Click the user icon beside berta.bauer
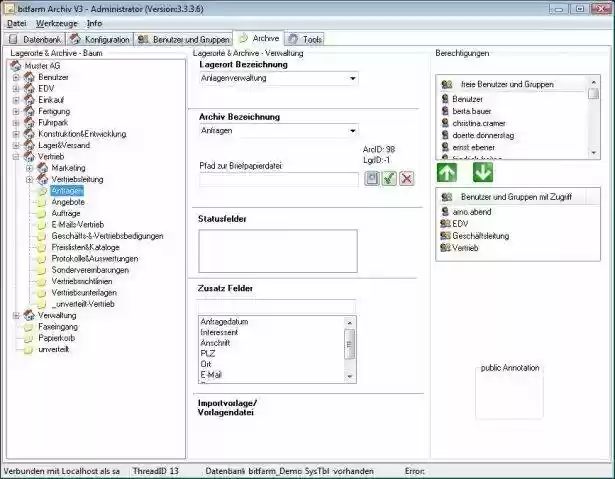The width and height of the screenshot is (615, 479). pos(445,111)
